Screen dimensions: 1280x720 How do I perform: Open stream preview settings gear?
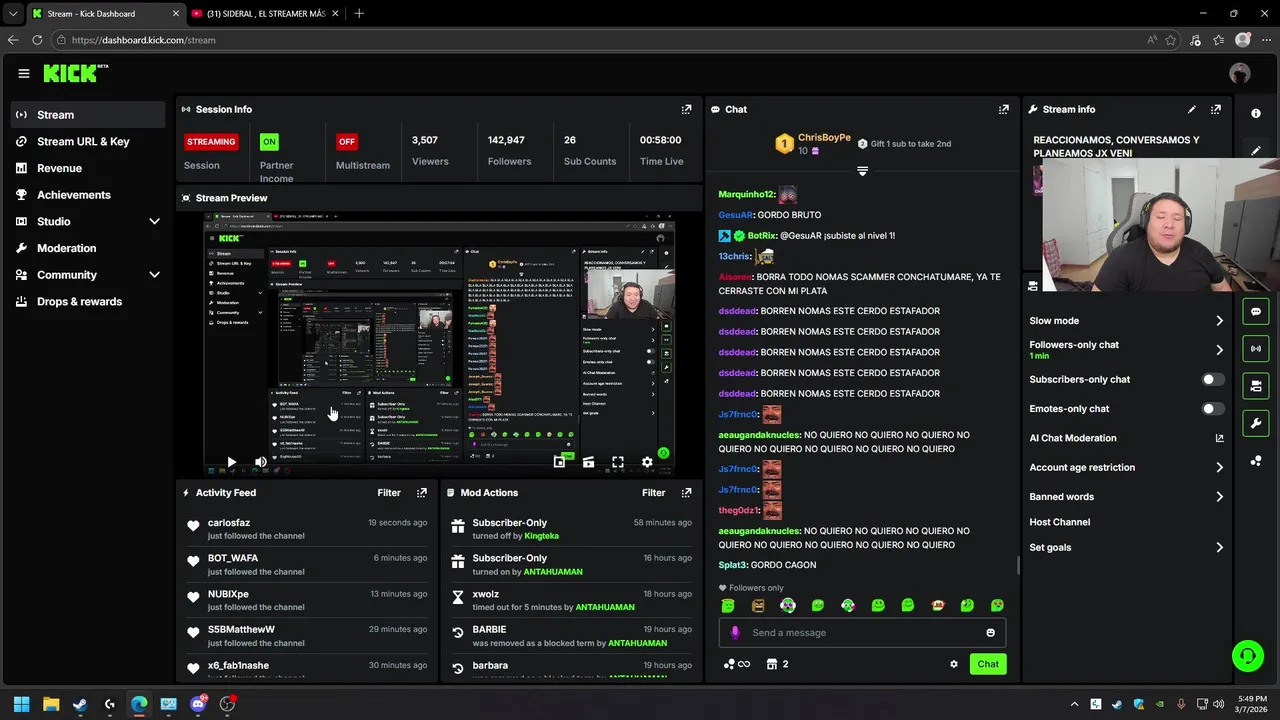point(647,462)
